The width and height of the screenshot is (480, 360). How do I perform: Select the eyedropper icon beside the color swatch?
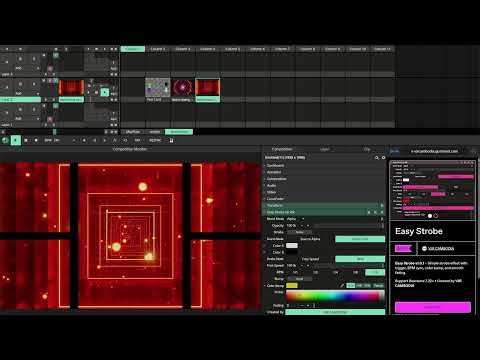342,286
